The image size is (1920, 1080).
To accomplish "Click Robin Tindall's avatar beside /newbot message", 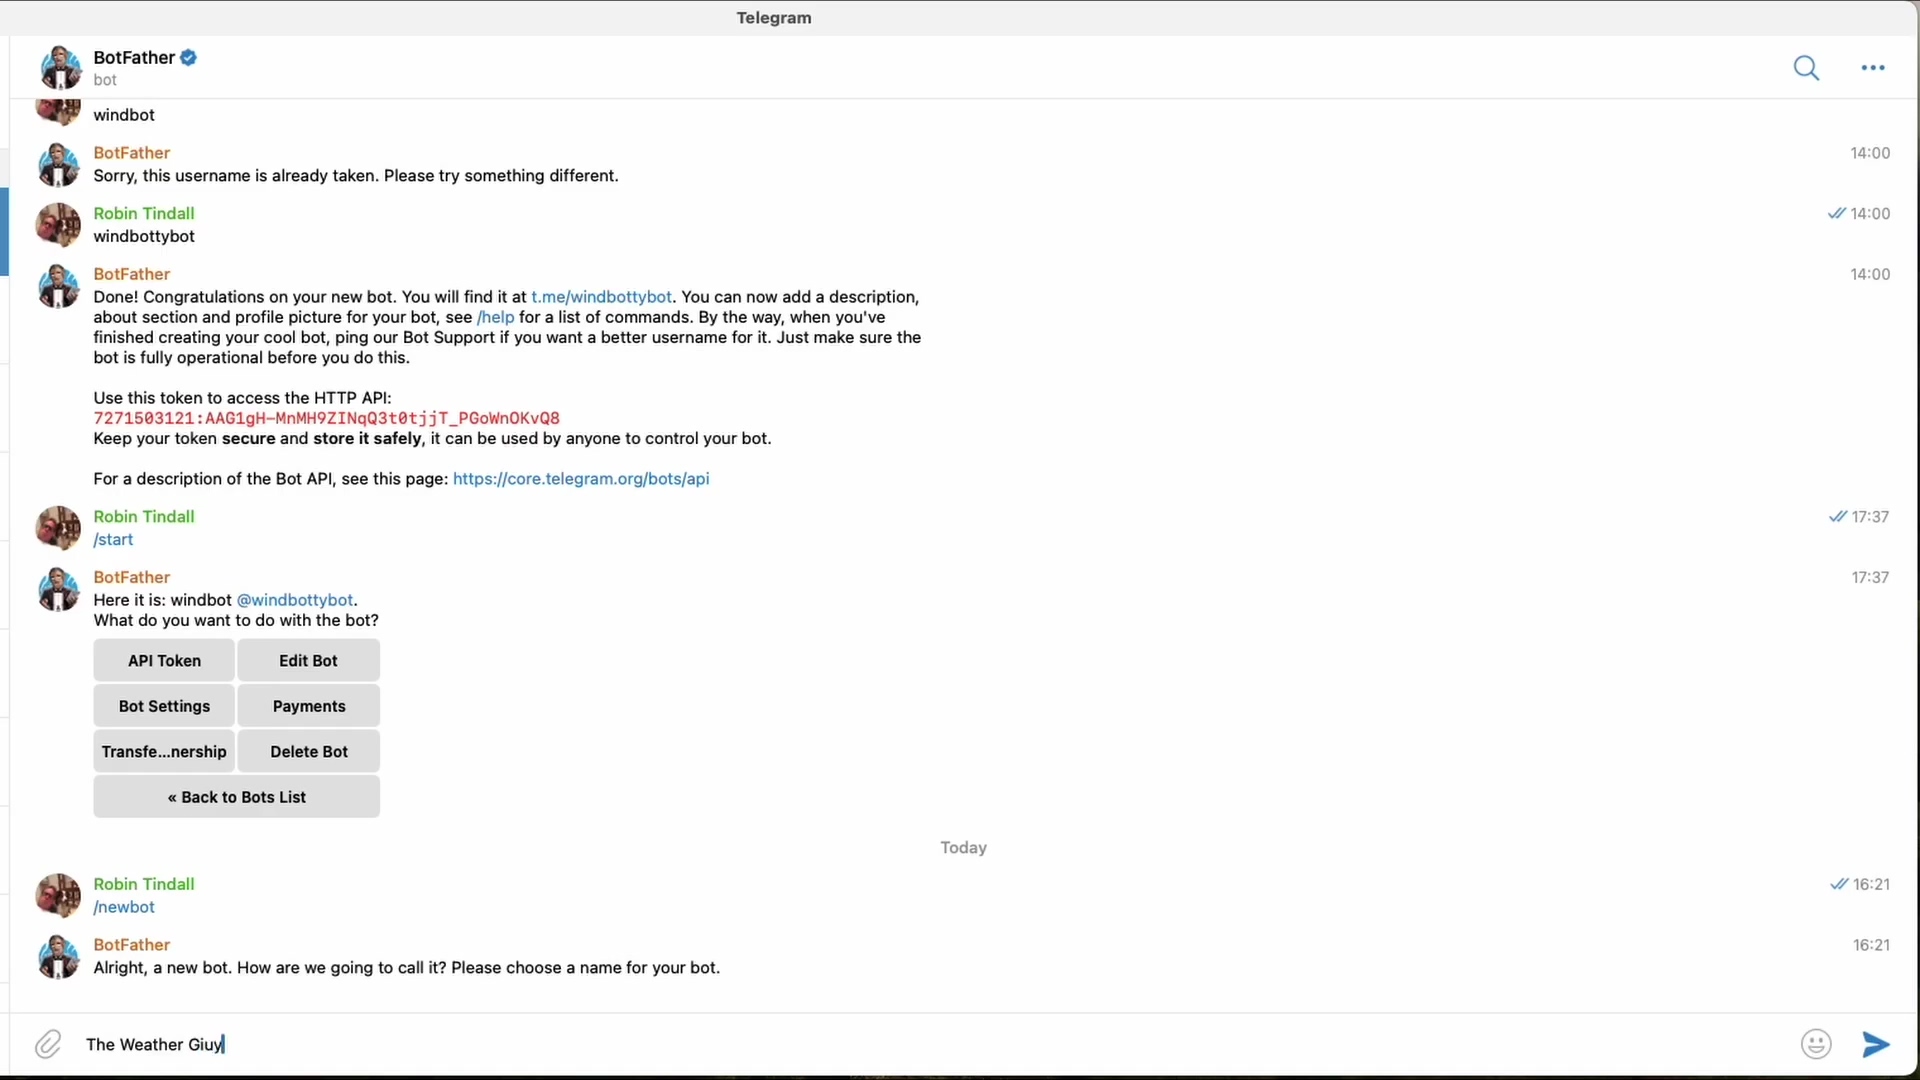I will [58, 895].
